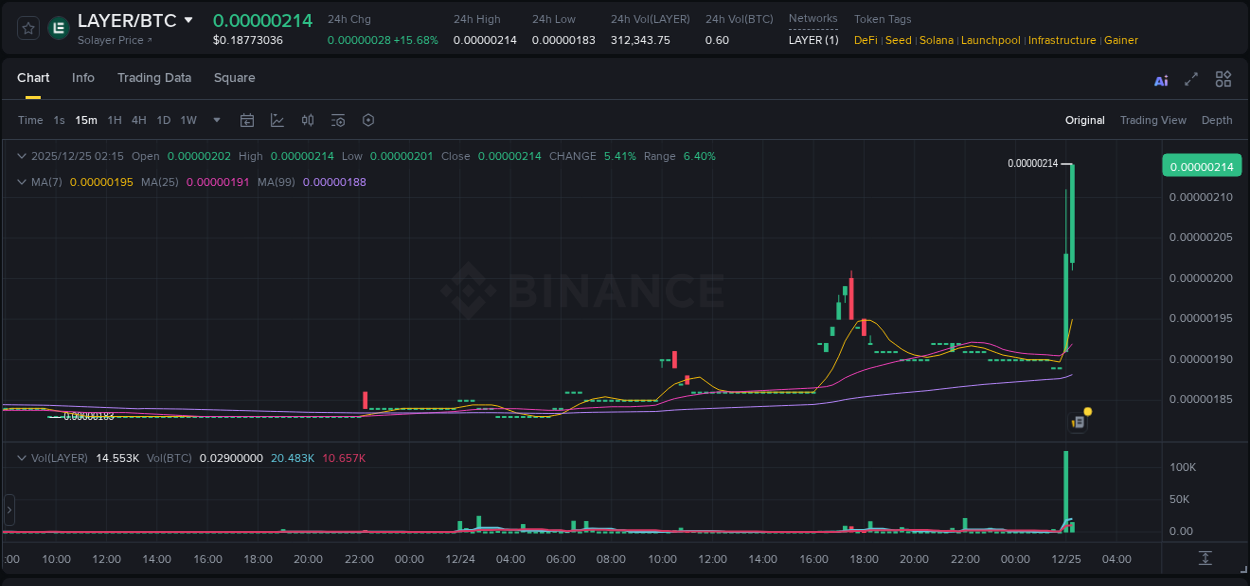Open the extra timeframe dropdown next to 1W
This screenshot has width=1250, height=586.
(216, 120)
